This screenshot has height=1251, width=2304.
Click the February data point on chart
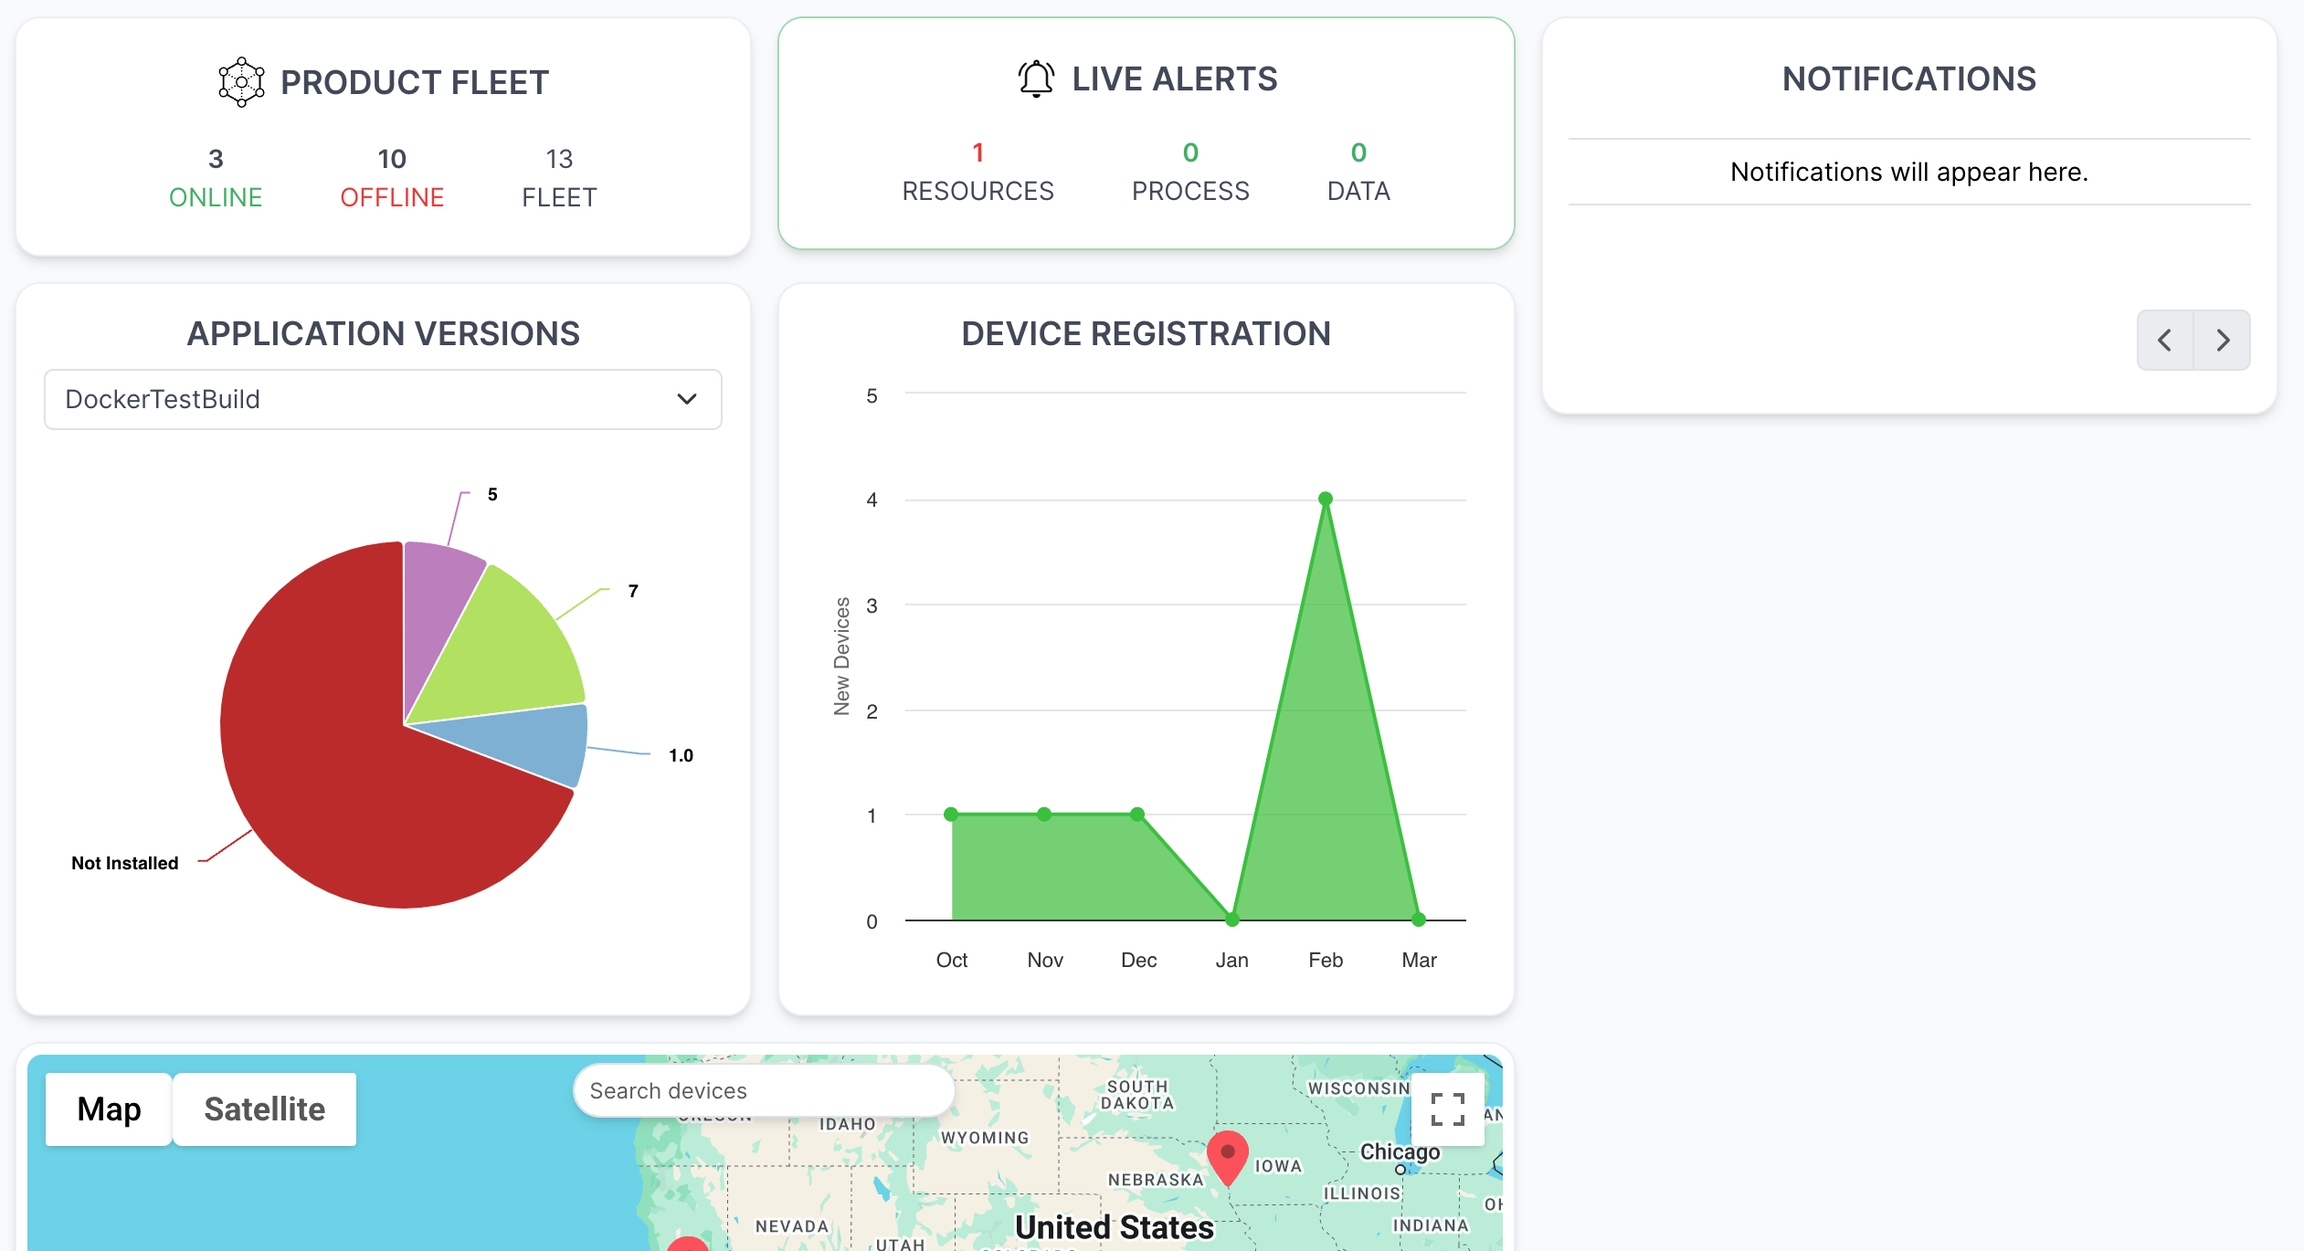[1325, 498]
